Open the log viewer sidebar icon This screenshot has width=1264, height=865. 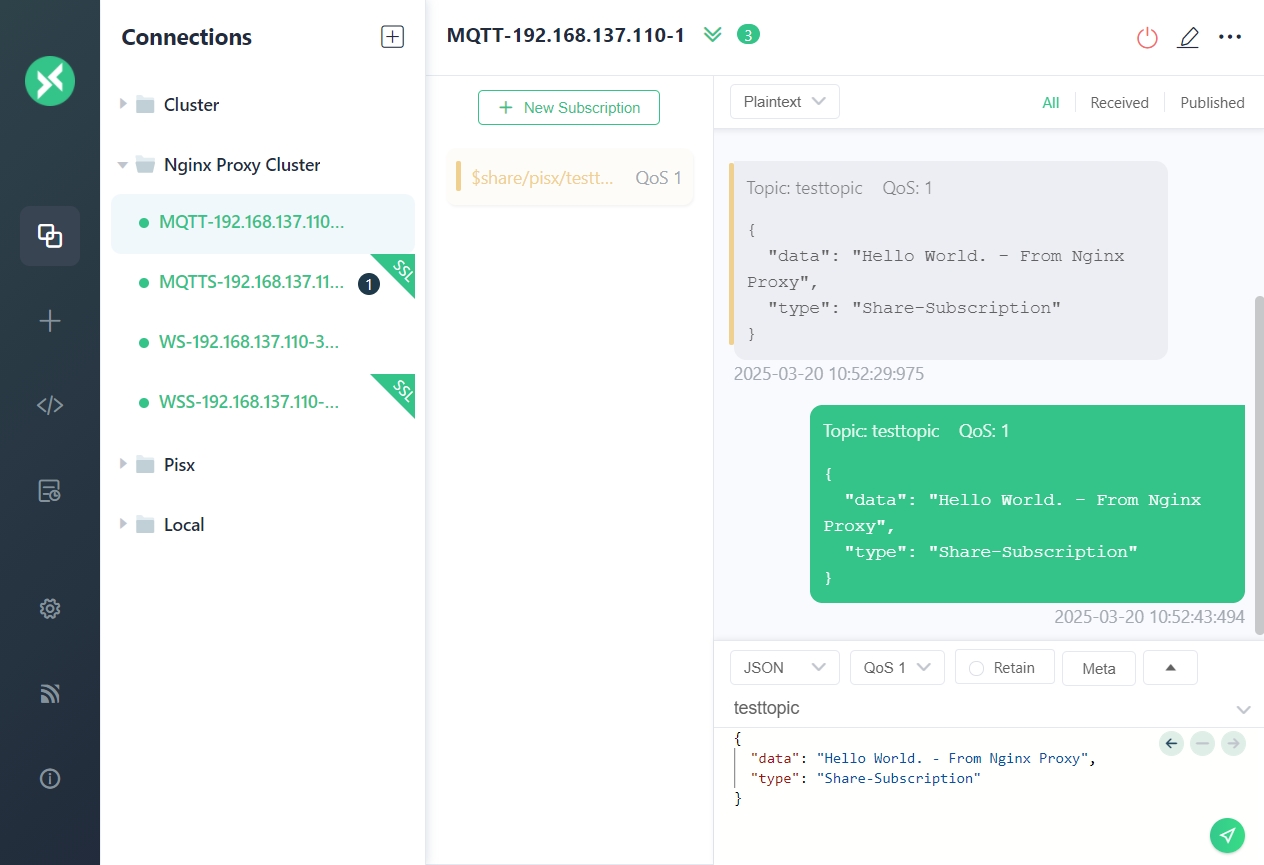click(x=50, y=490)
